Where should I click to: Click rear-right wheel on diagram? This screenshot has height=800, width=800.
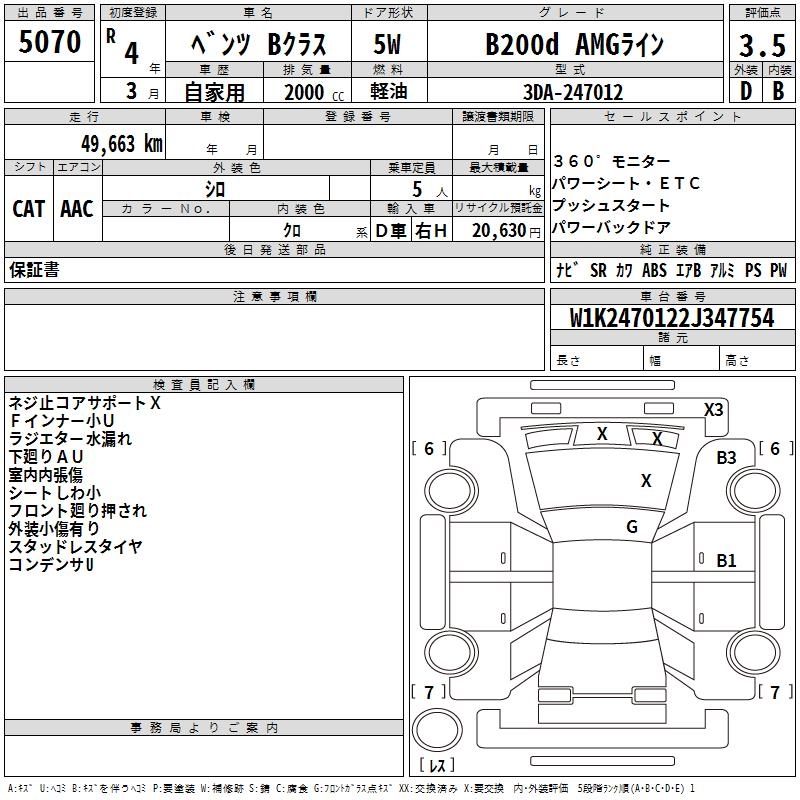click(753, 653)
